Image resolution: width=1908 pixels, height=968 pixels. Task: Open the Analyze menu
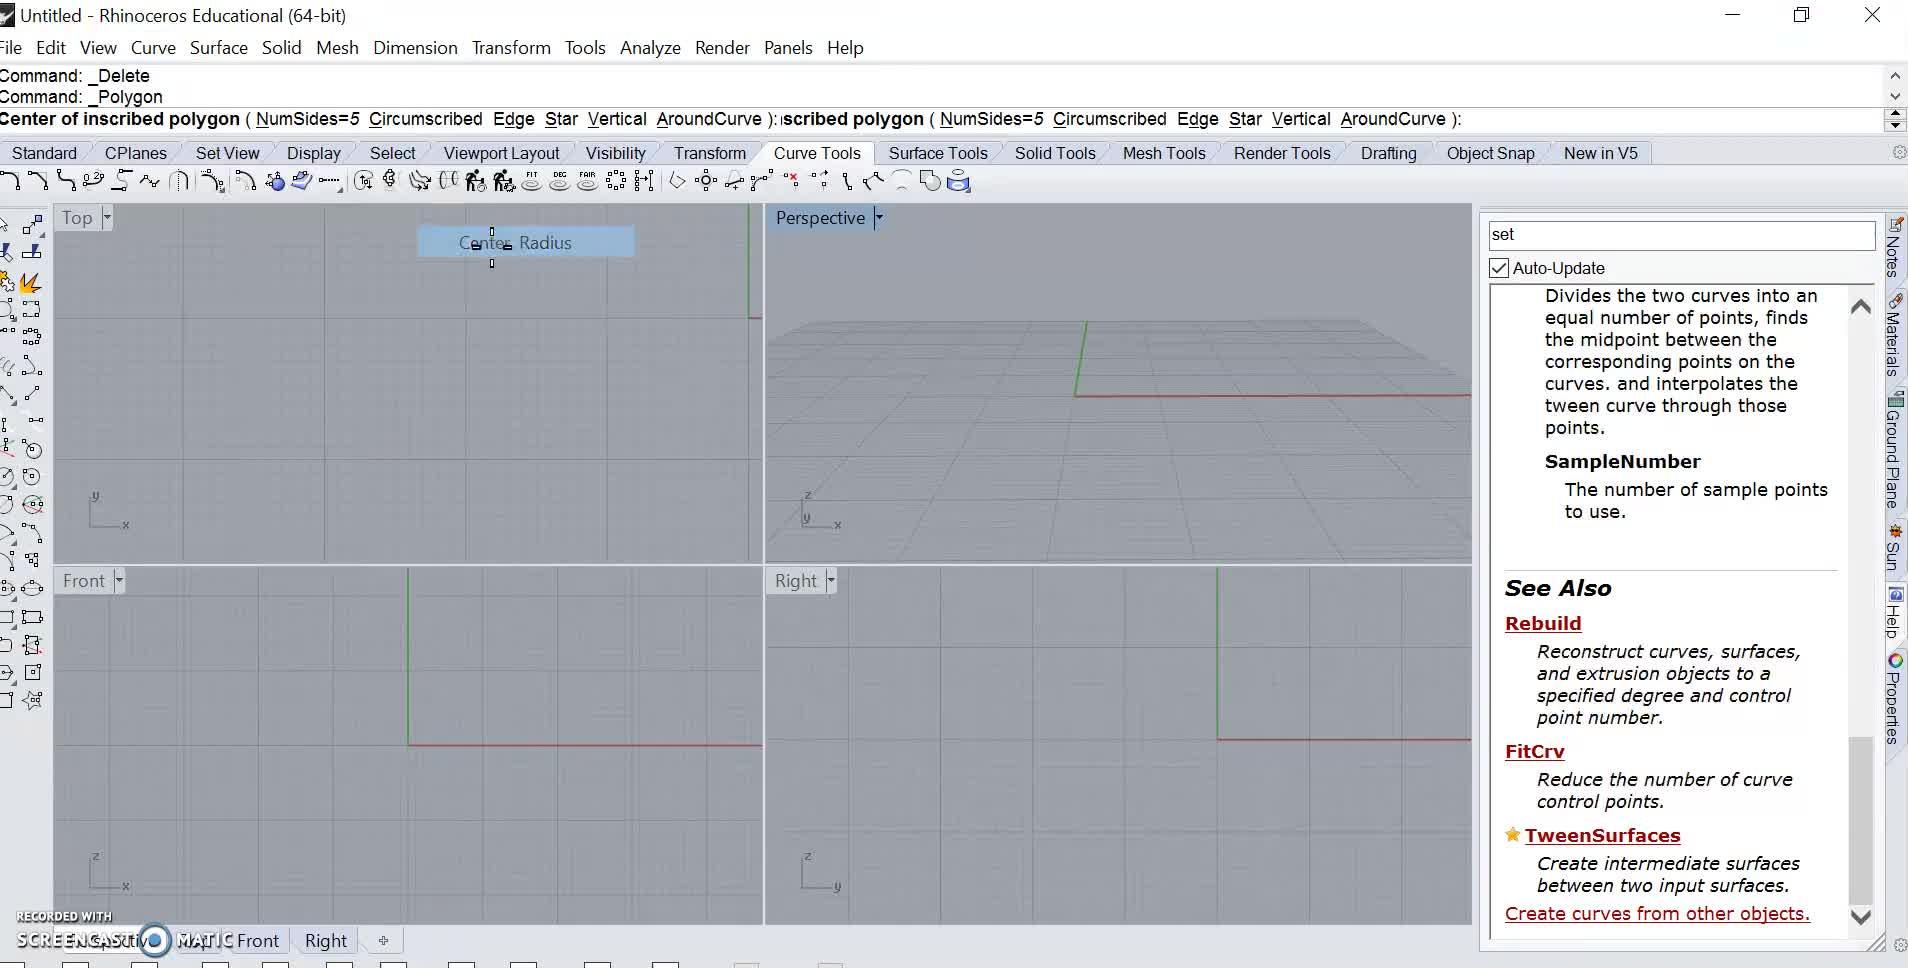[650, 48]
